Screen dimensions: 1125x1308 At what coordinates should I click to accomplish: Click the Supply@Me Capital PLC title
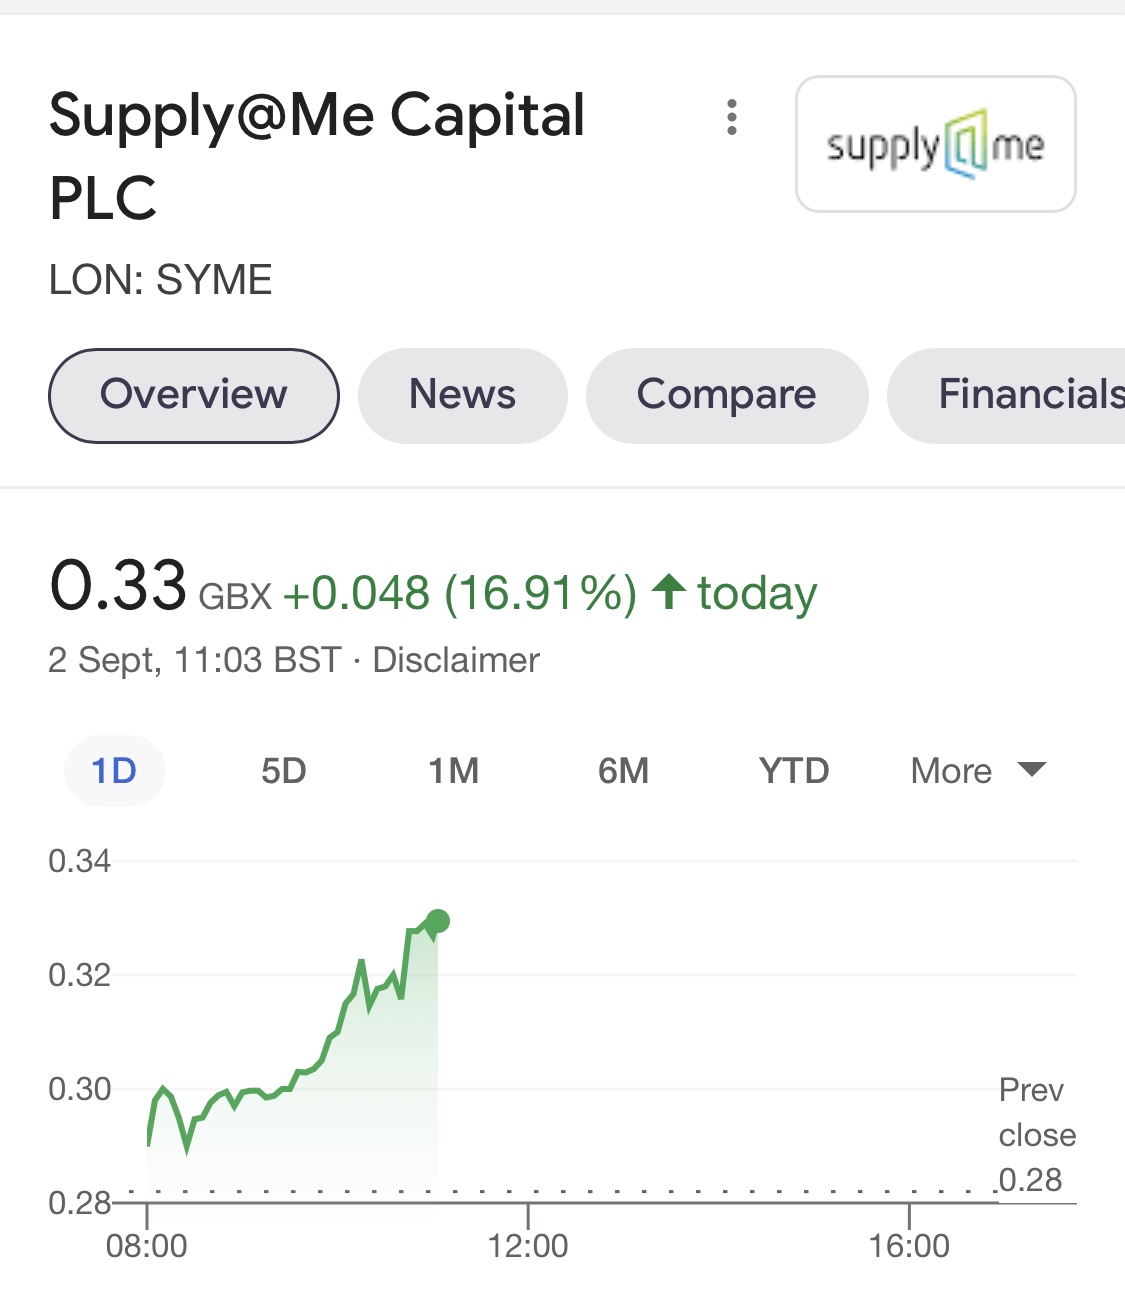coord(317,155)
